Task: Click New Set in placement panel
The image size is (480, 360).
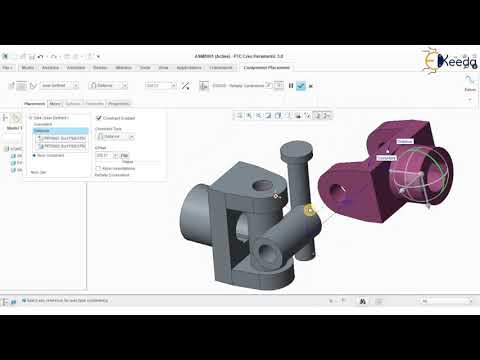Action: [x=38, y=172]
